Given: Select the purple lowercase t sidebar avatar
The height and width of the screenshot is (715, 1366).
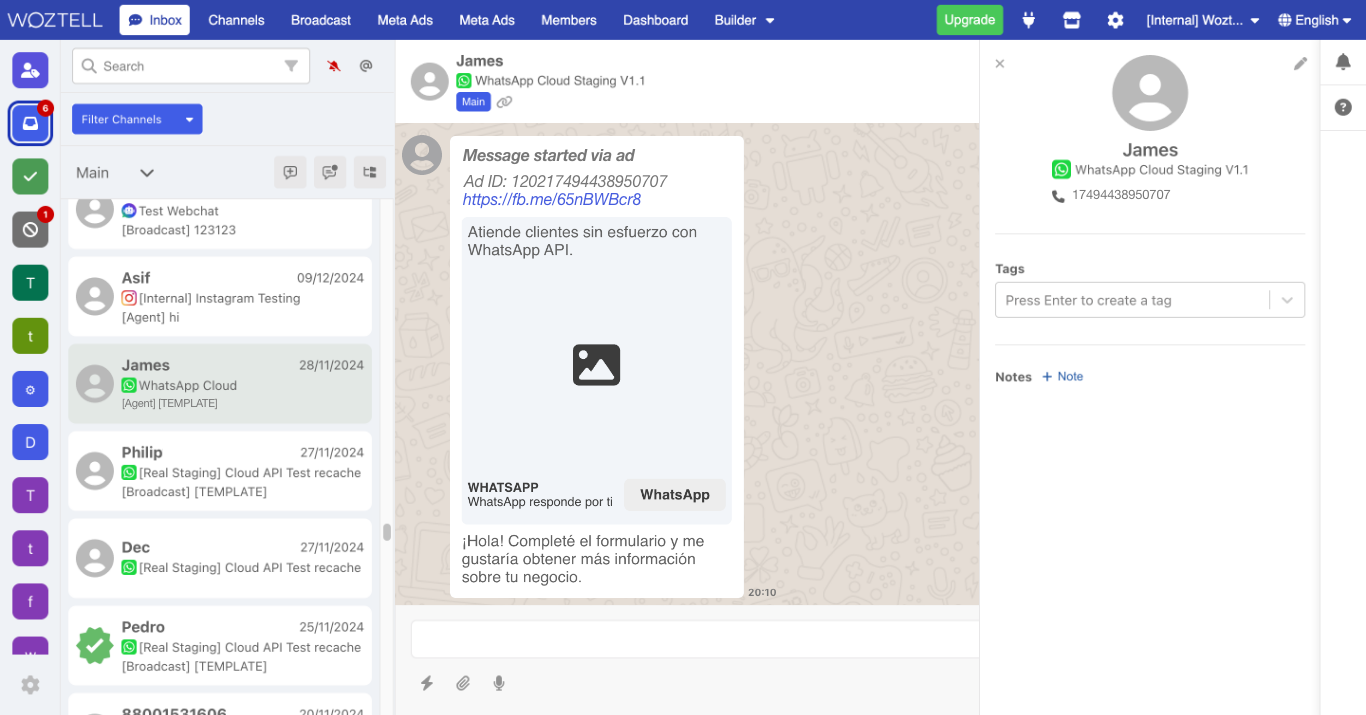Looking at the screenshot, I should point(30,548).
